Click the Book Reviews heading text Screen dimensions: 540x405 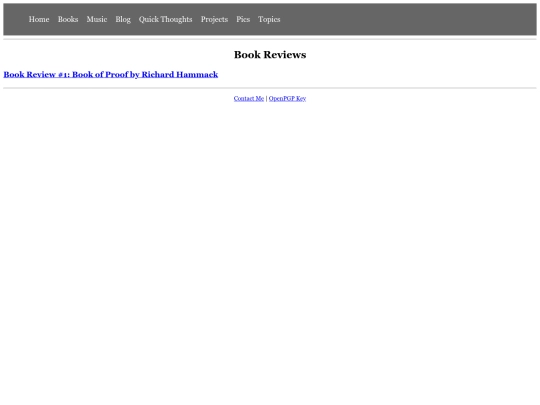270,54
